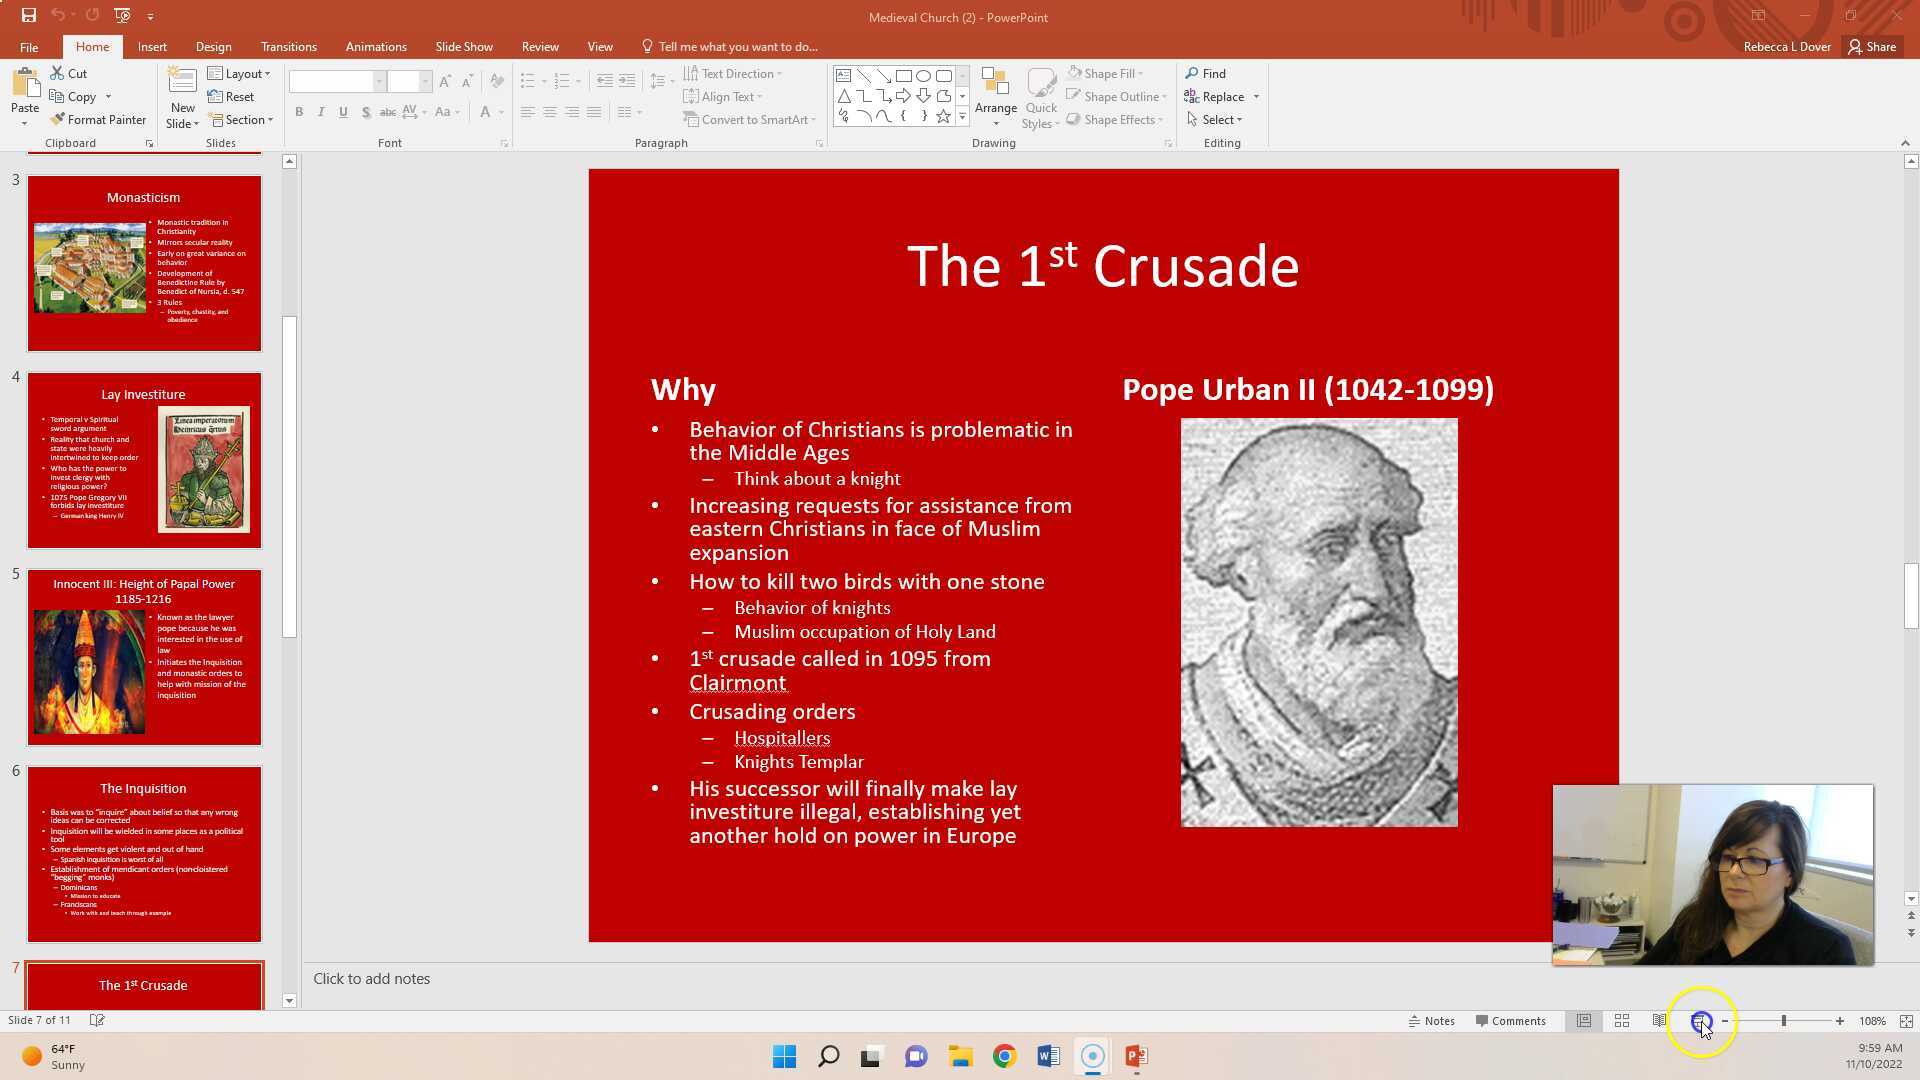Toggle the Notes pane in status bar
Viewport: 1920px width, 1080px height.
click(x=1431, y=1021)
